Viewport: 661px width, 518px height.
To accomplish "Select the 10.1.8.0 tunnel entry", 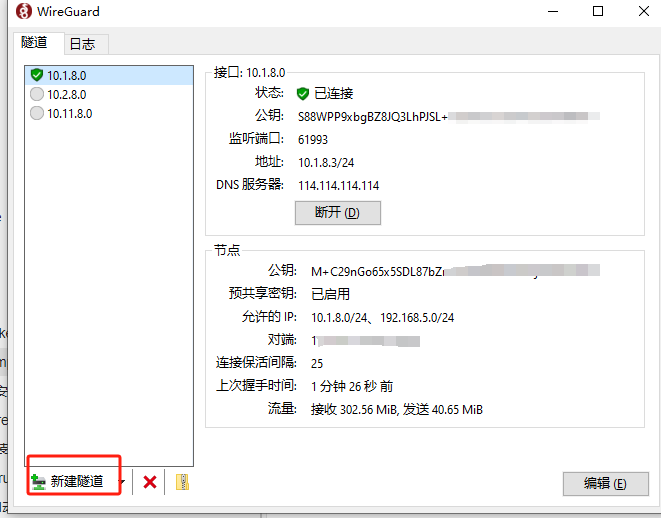I will pyautogui.click(x=109, y=75).
